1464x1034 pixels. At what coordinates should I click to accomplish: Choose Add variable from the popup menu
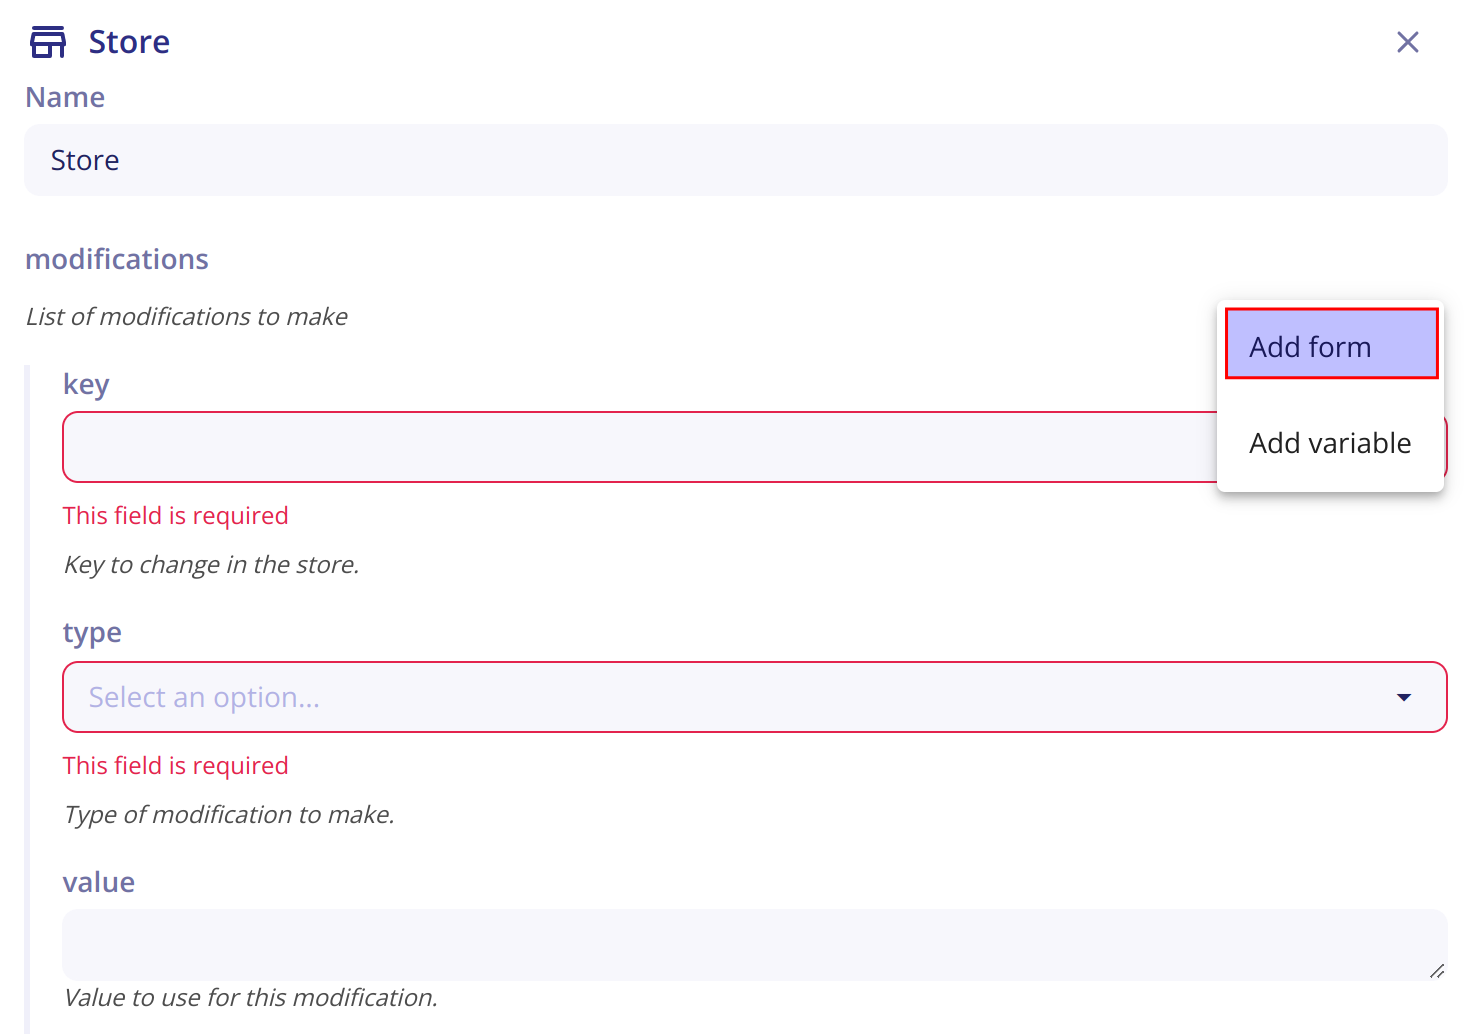coord(1330,443)
